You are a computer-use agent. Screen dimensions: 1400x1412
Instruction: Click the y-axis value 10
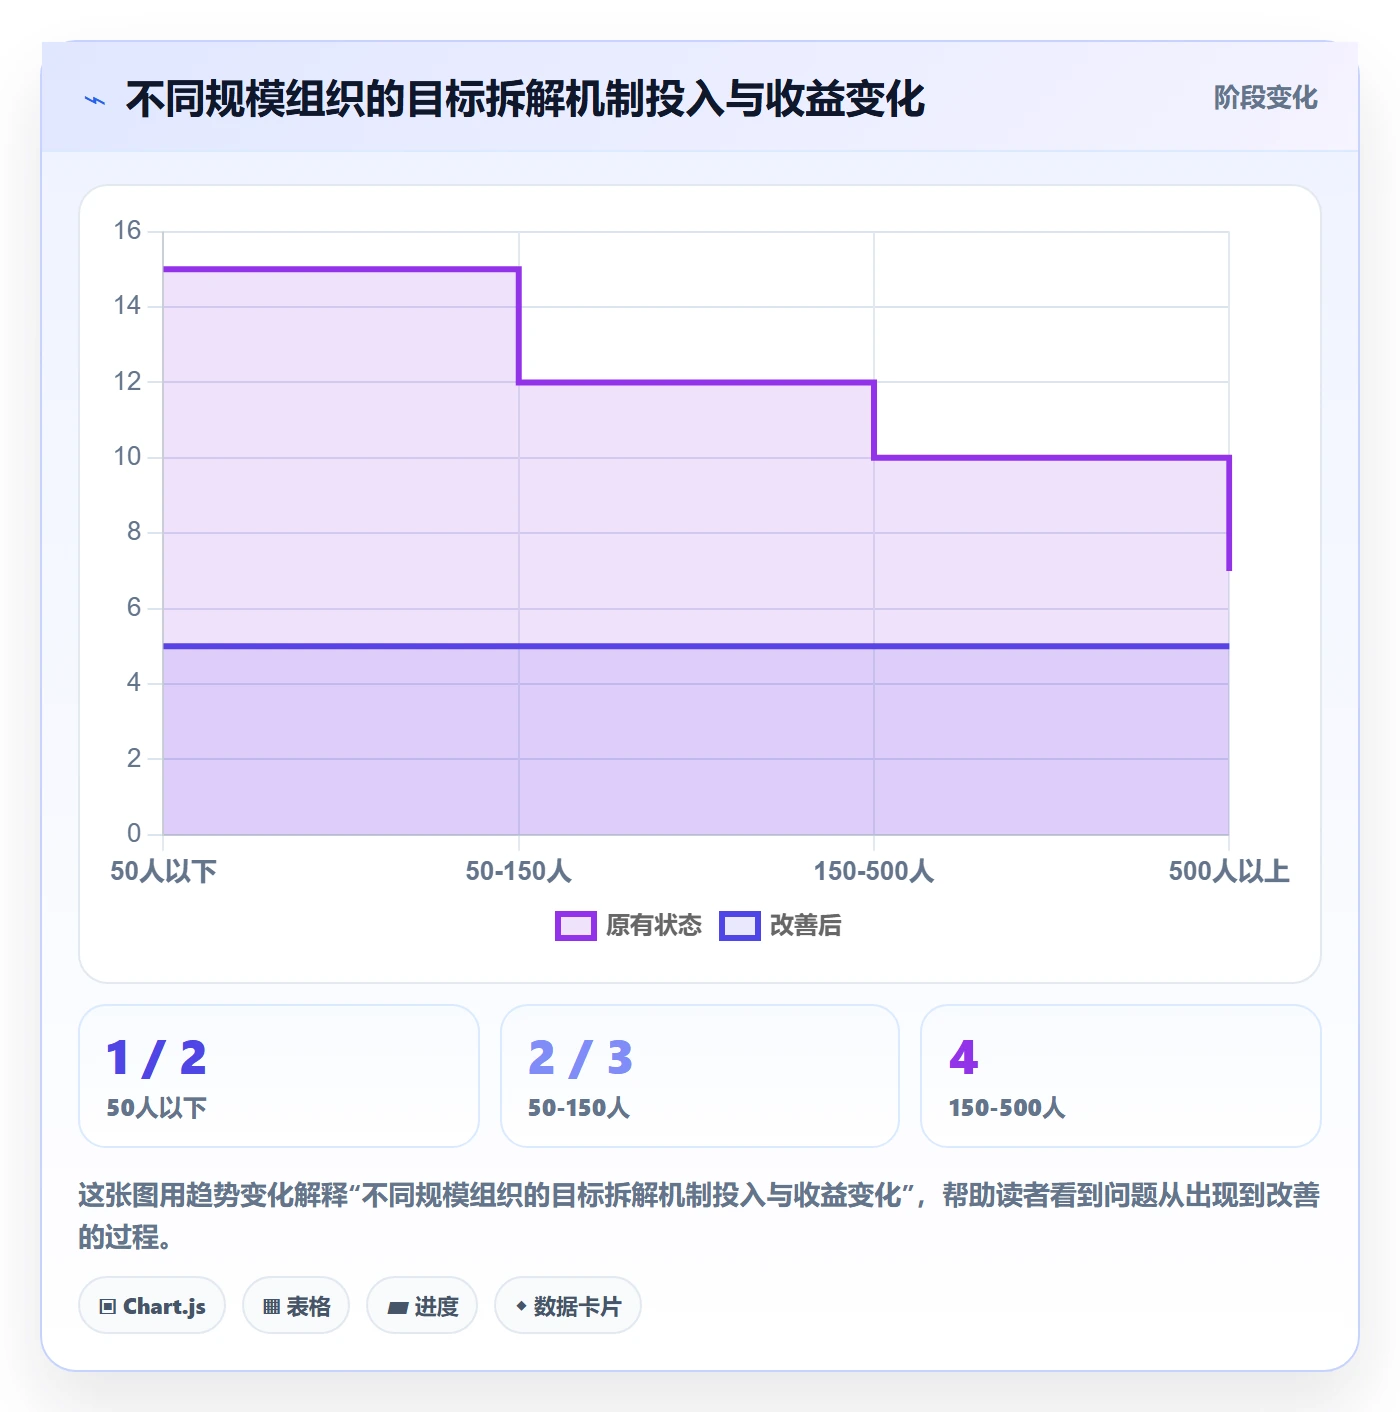[127, 456]
